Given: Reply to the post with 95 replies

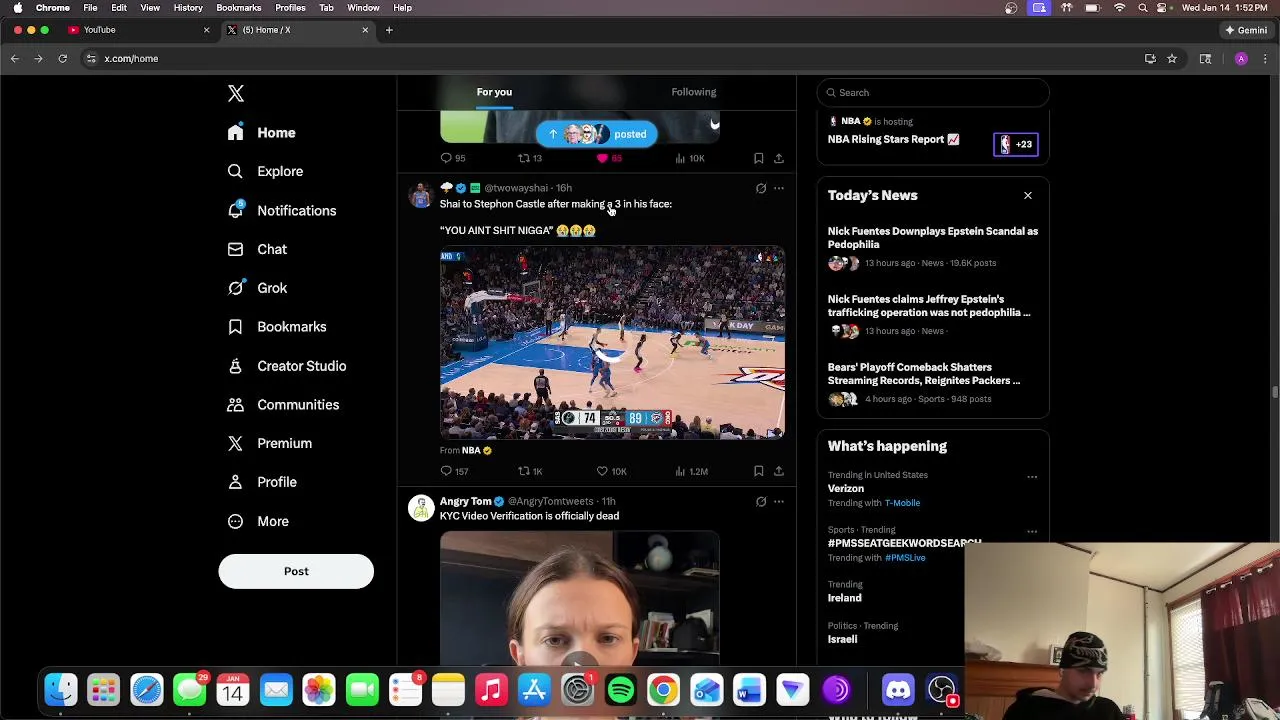Looking at the screenshot, I should tap(453, 158).
